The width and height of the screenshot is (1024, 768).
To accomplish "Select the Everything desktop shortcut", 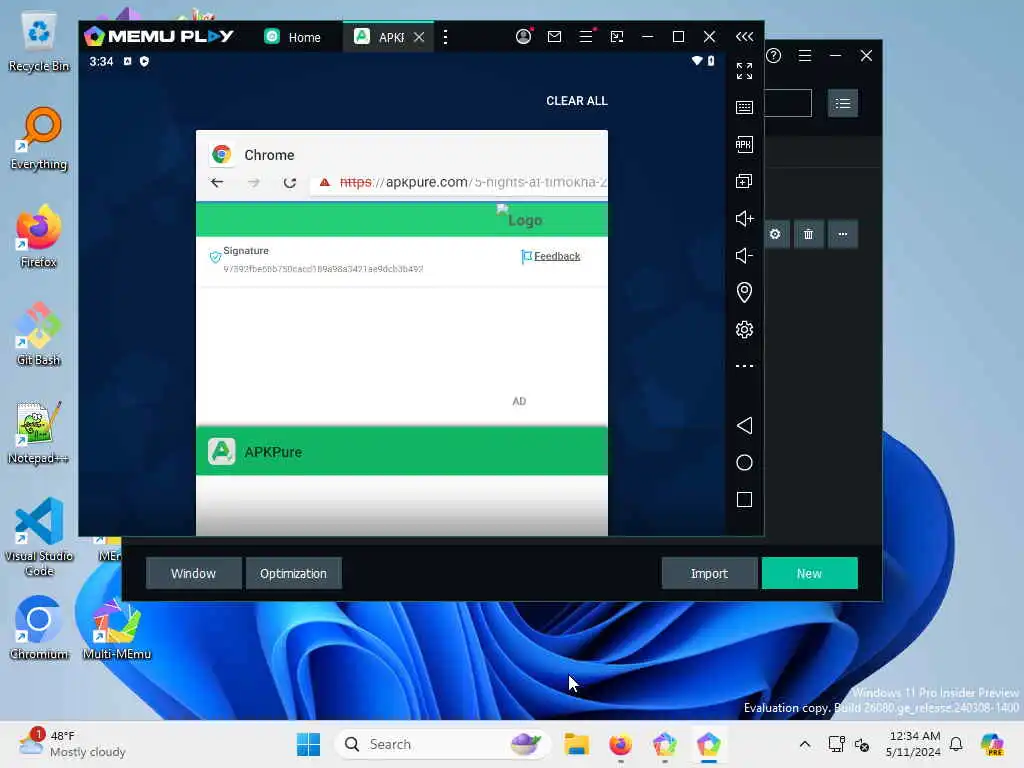I will pos(39,138).
